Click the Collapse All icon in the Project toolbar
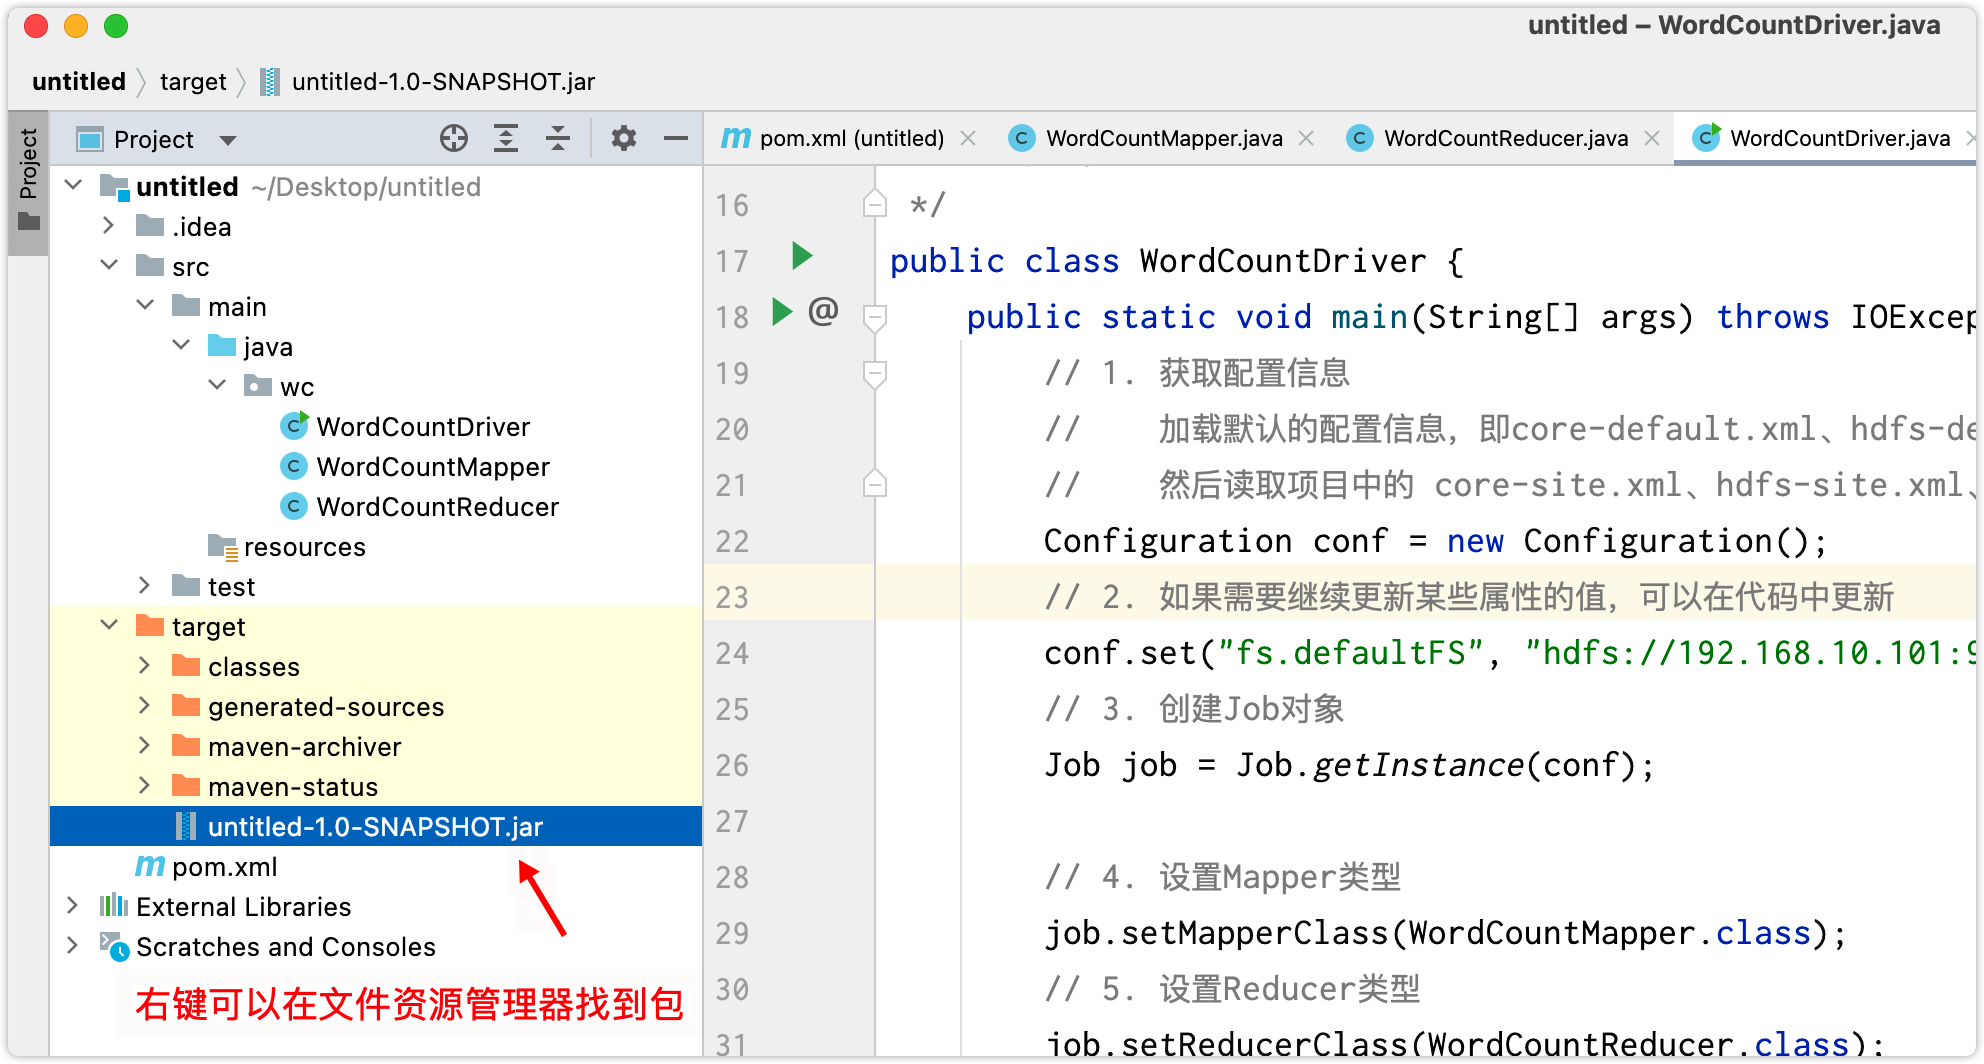 [x=558, y=138]
